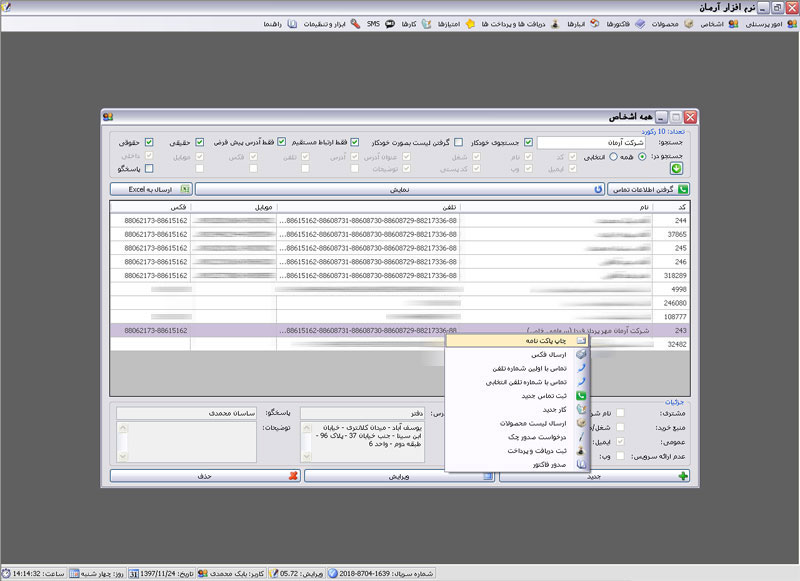Viewport: 800px width, 581px height.
Task: Click the کارها tasks icon
Action: point(426,24)
